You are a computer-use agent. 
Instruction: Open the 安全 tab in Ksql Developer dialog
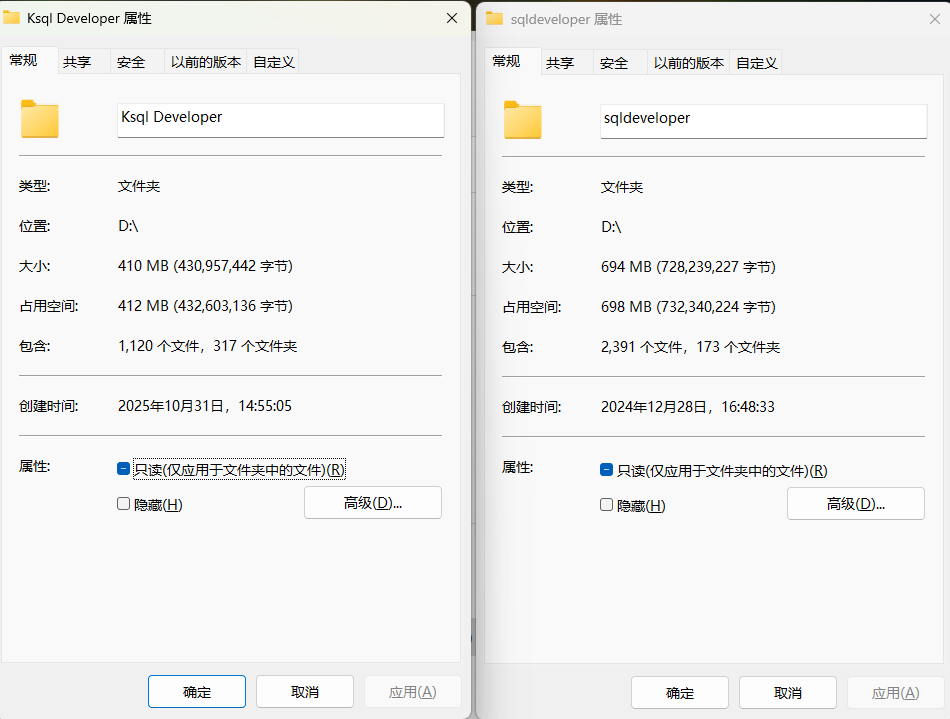pyautogui.click(x=131, y=62)
